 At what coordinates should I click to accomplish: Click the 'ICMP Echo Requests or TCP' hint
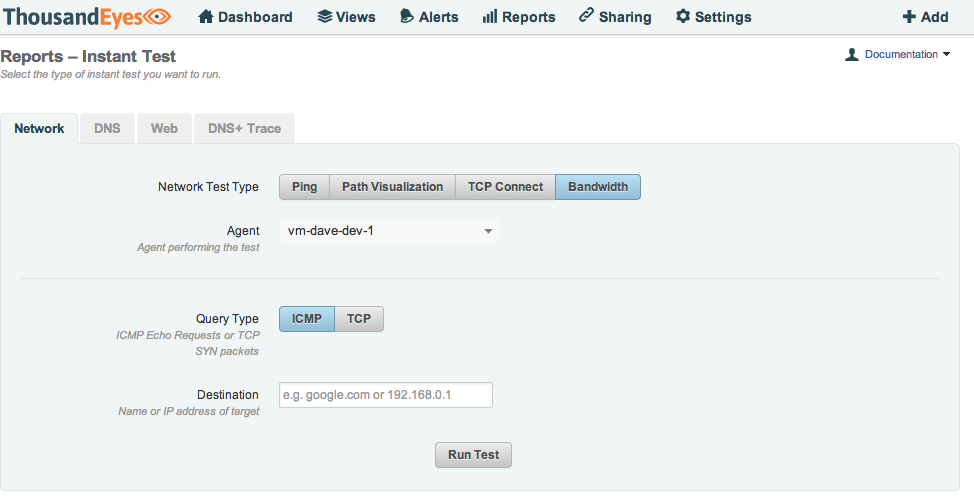(188, 335)
